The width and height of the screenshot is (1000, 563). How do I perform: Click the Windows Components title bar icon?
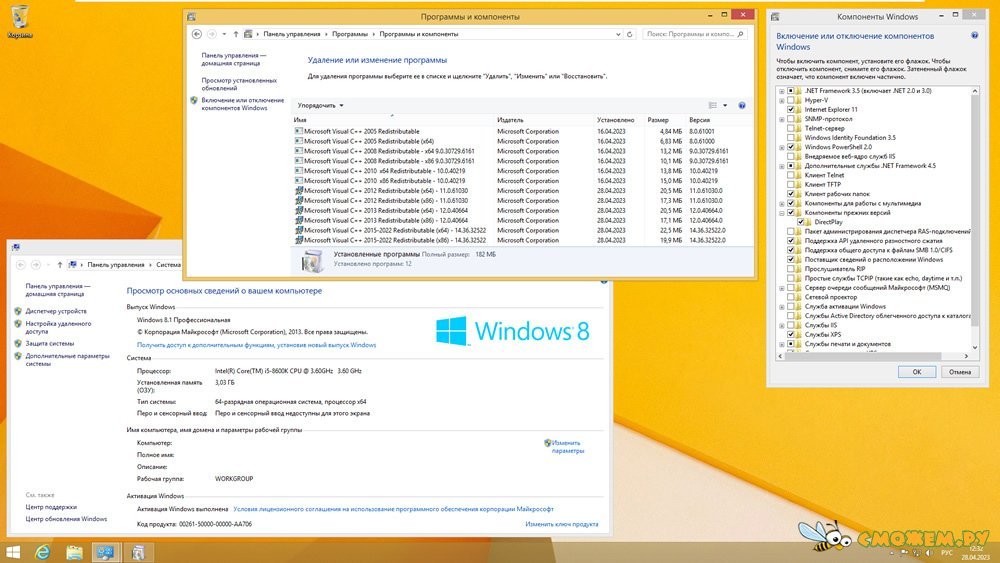point(775,17)
